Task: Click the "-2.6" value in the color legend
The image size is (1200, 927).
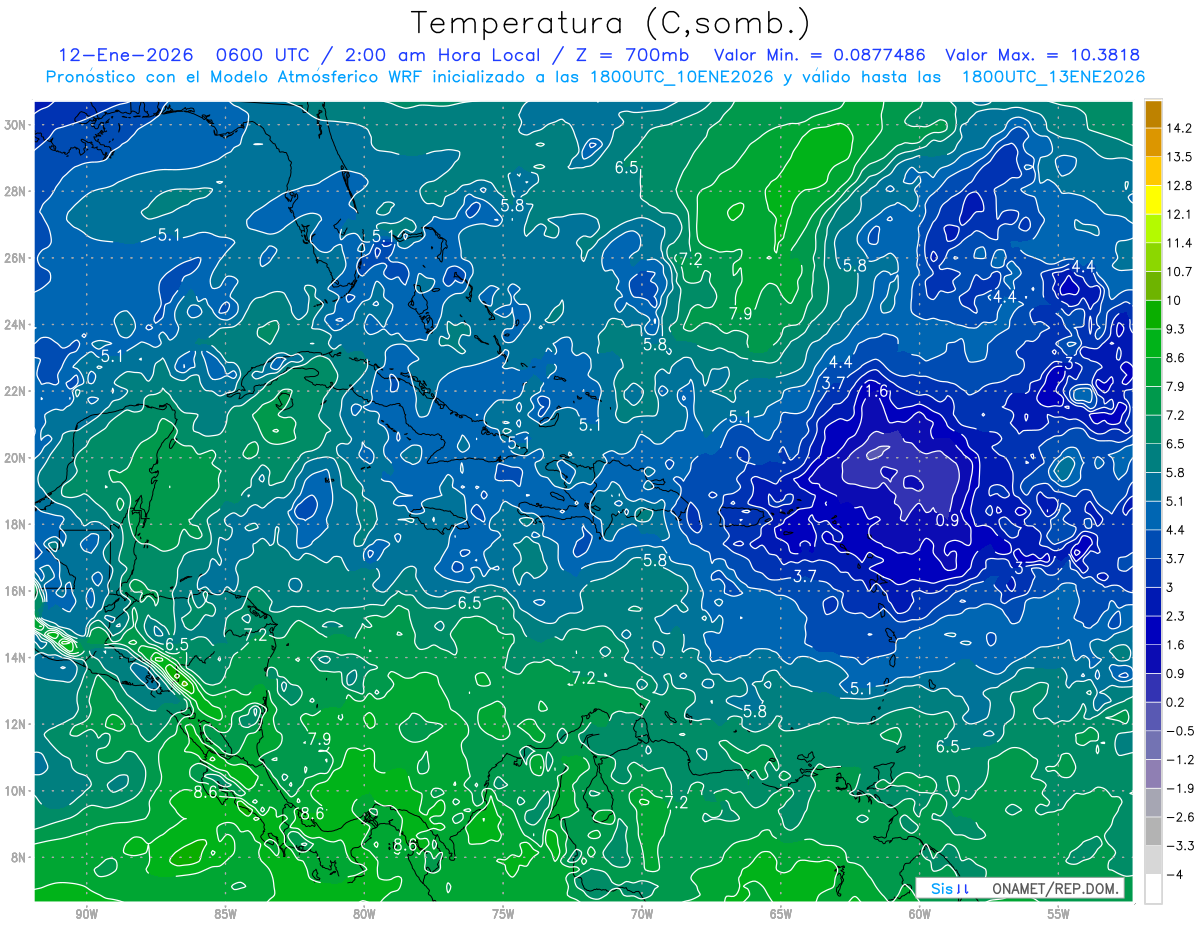Action: pyautogui.click(x=1179, y=817)
